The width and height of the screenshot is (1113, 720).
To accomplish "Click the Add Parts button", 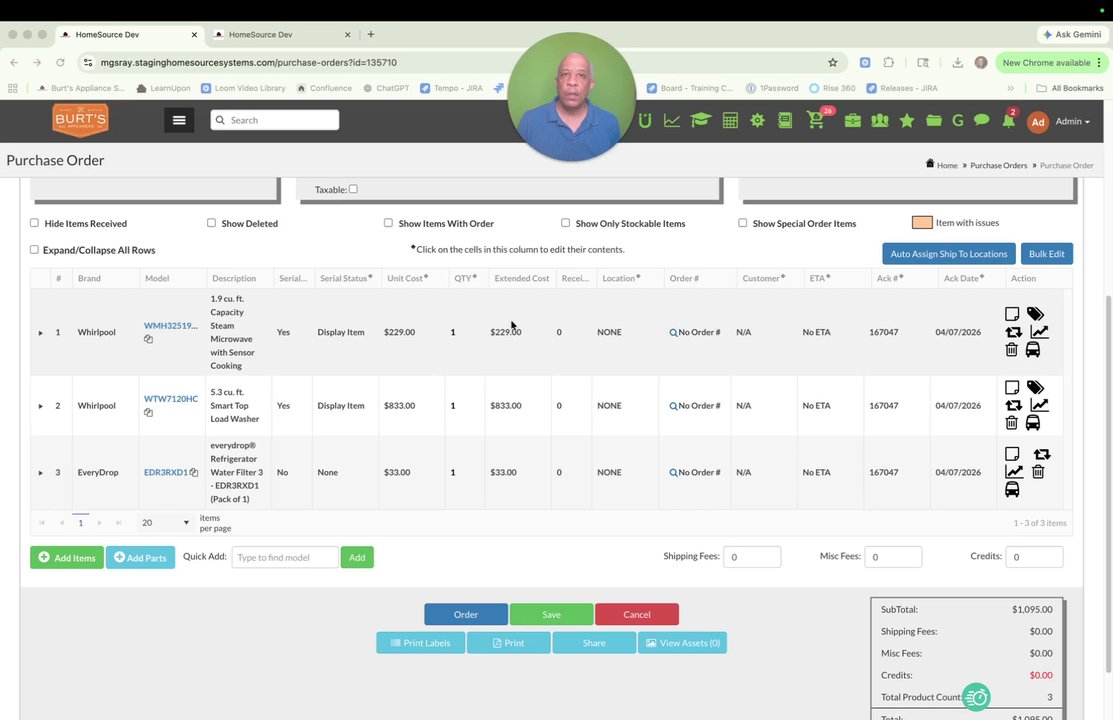I will [141, 557].
